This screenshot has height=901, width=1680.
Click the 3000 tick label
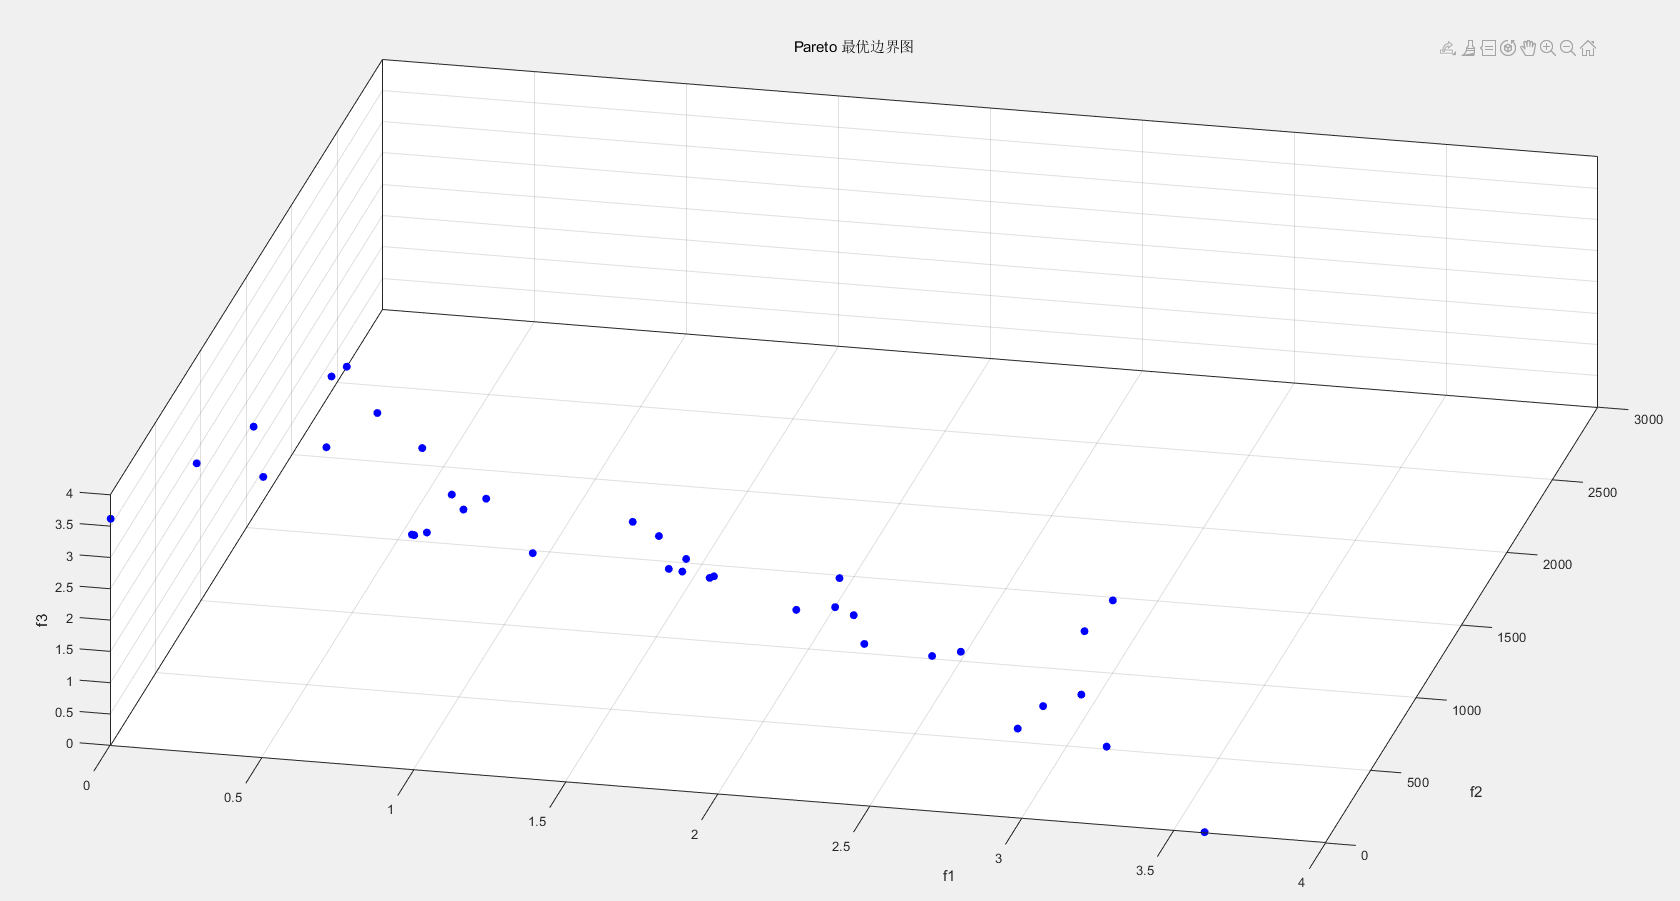pyautogui.click(x=1649, y=419)
